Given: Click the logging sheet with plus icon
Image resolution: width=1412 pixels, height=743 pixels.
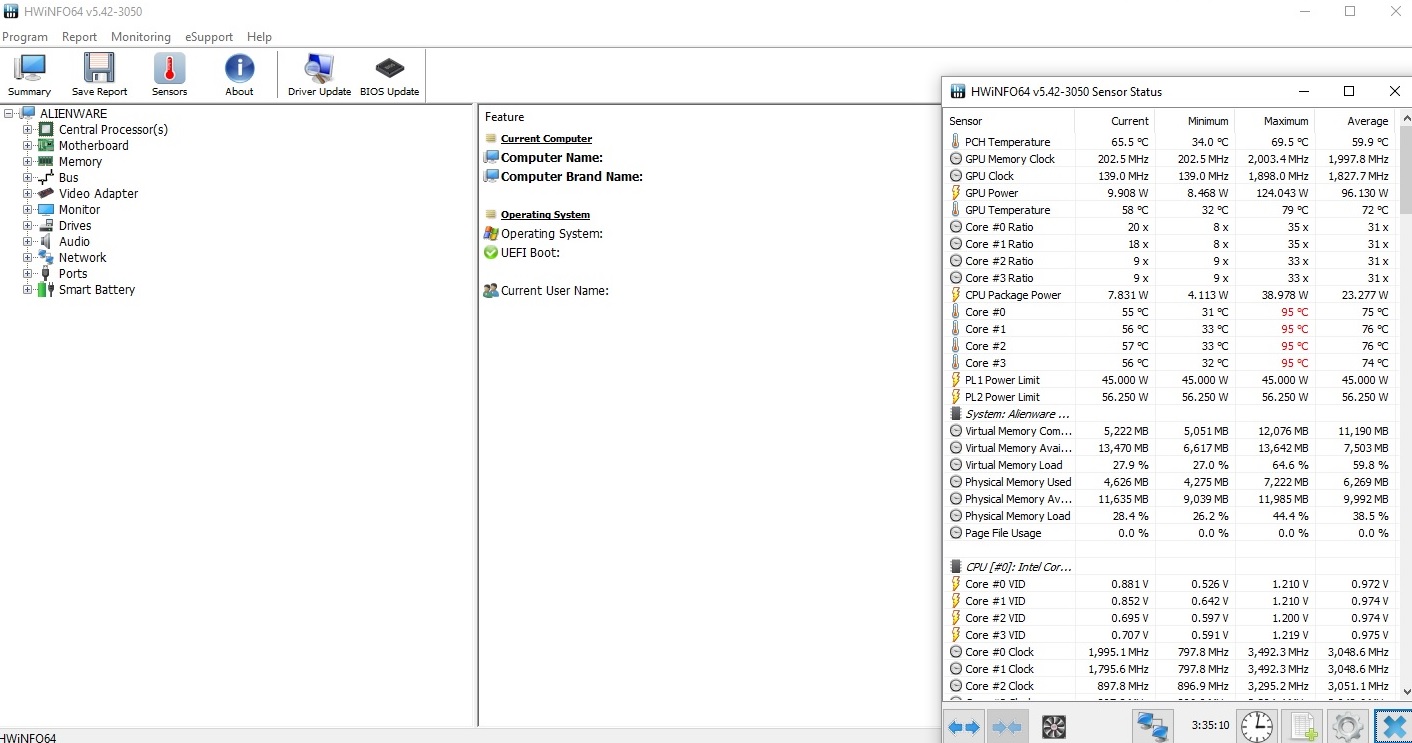Looking at the screenshot, I should 1302,727.
